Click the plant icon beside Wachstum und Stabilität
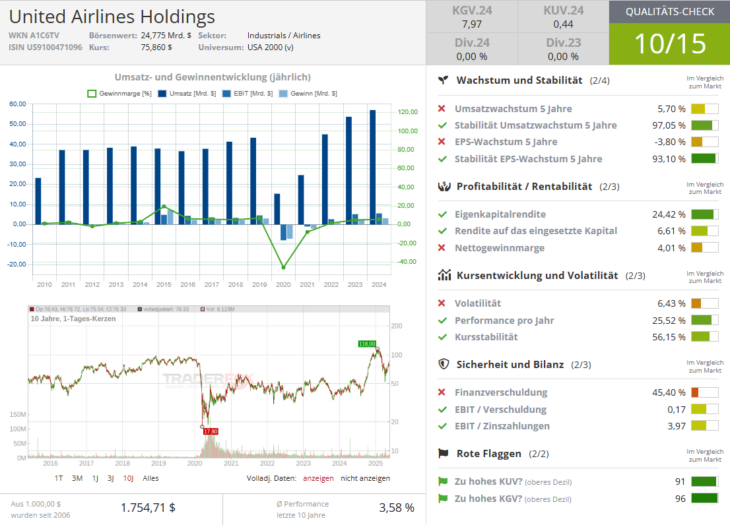Image resolution: width=730 pixels, height=525 pixels. click(x=443, y=80)
